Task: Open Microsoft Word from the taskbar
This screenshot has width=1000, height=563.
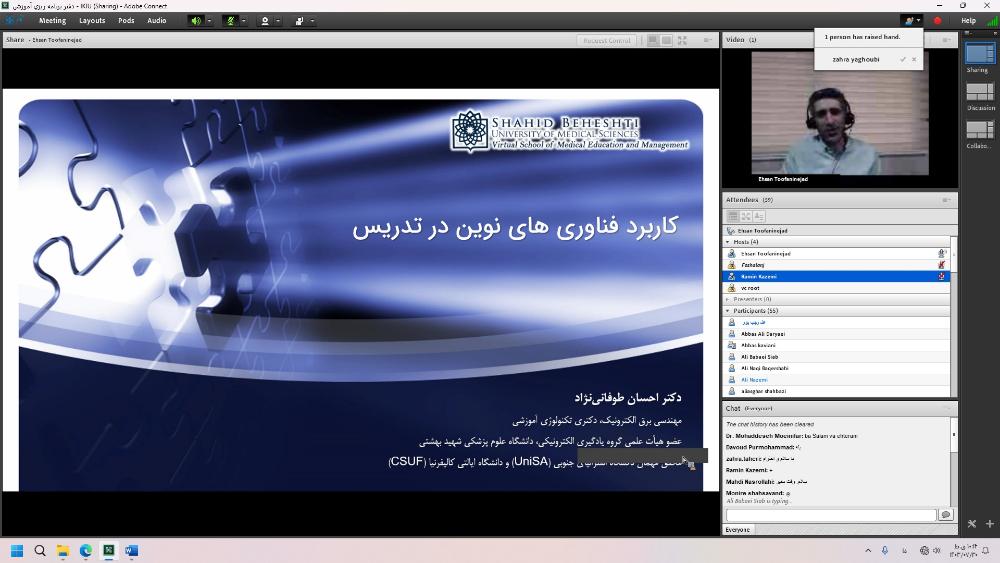Action: tap(131, 550)
